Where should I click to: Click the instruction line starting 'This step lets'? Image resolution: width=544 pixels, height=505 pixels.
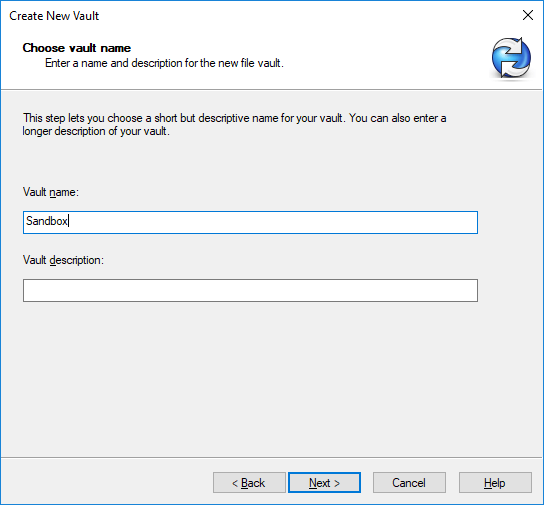[x=235, y=118]
